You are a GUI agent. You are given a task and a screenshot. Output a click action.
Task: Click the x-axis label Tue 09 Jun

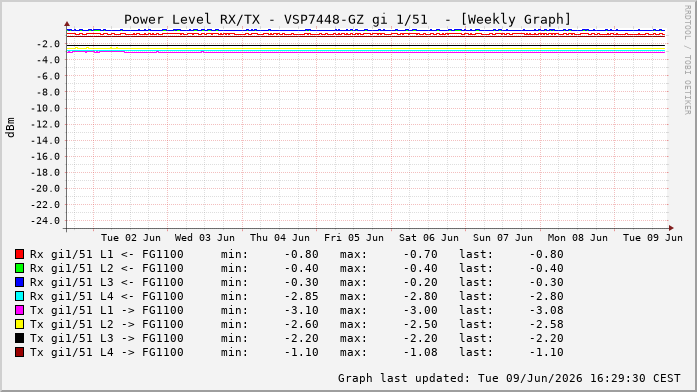(653, 238)
